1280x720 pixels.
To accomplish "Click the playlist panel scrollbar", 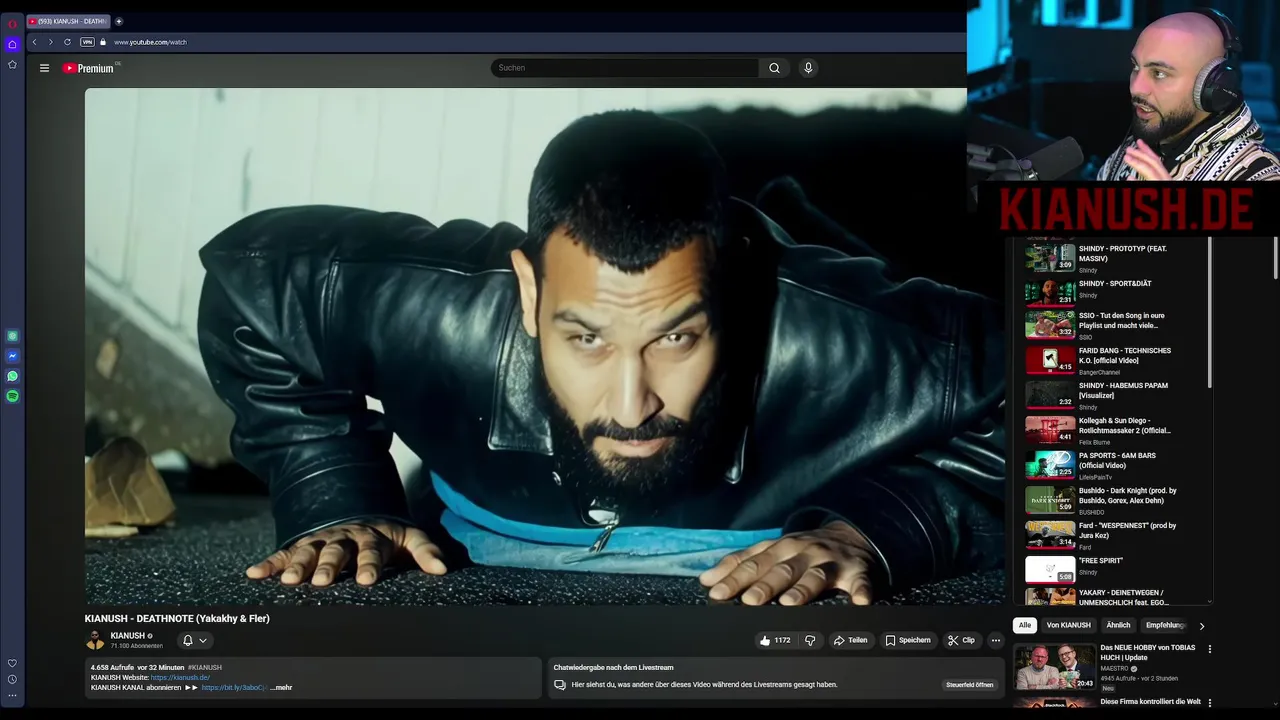I will [x=1210, y=312].
